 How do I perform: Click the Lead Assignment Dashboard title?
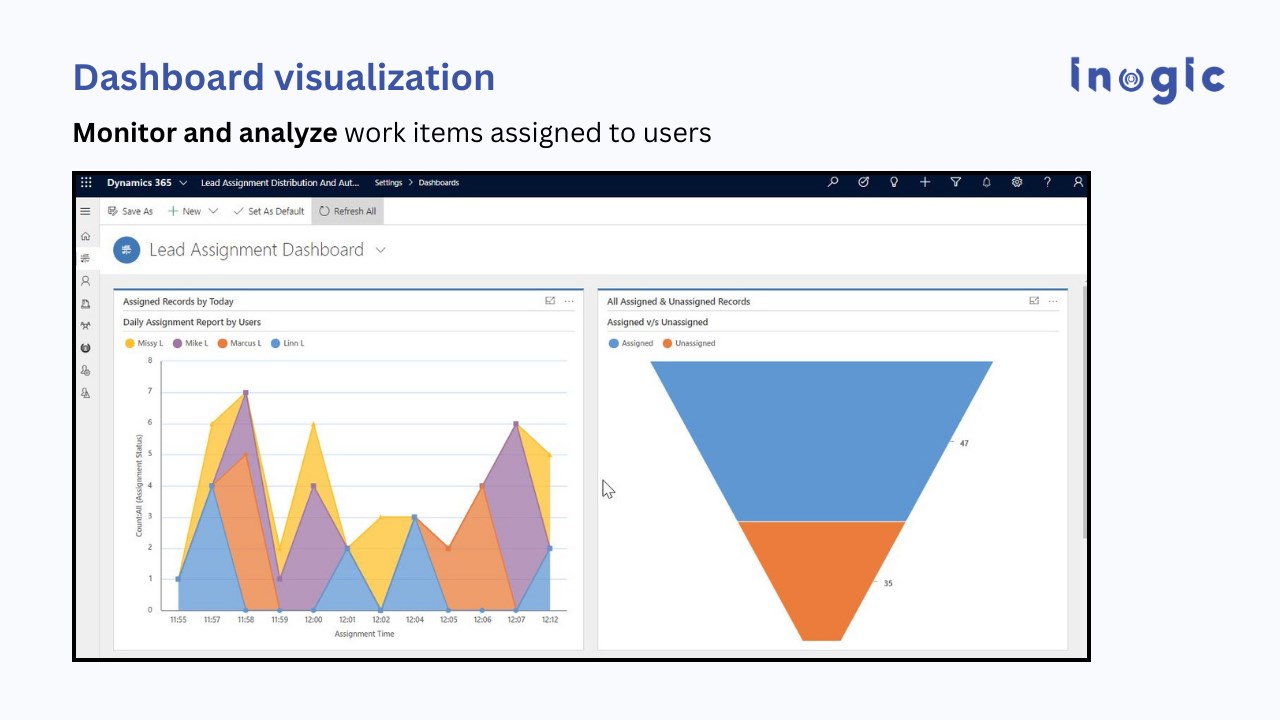(x=256, y=250)
